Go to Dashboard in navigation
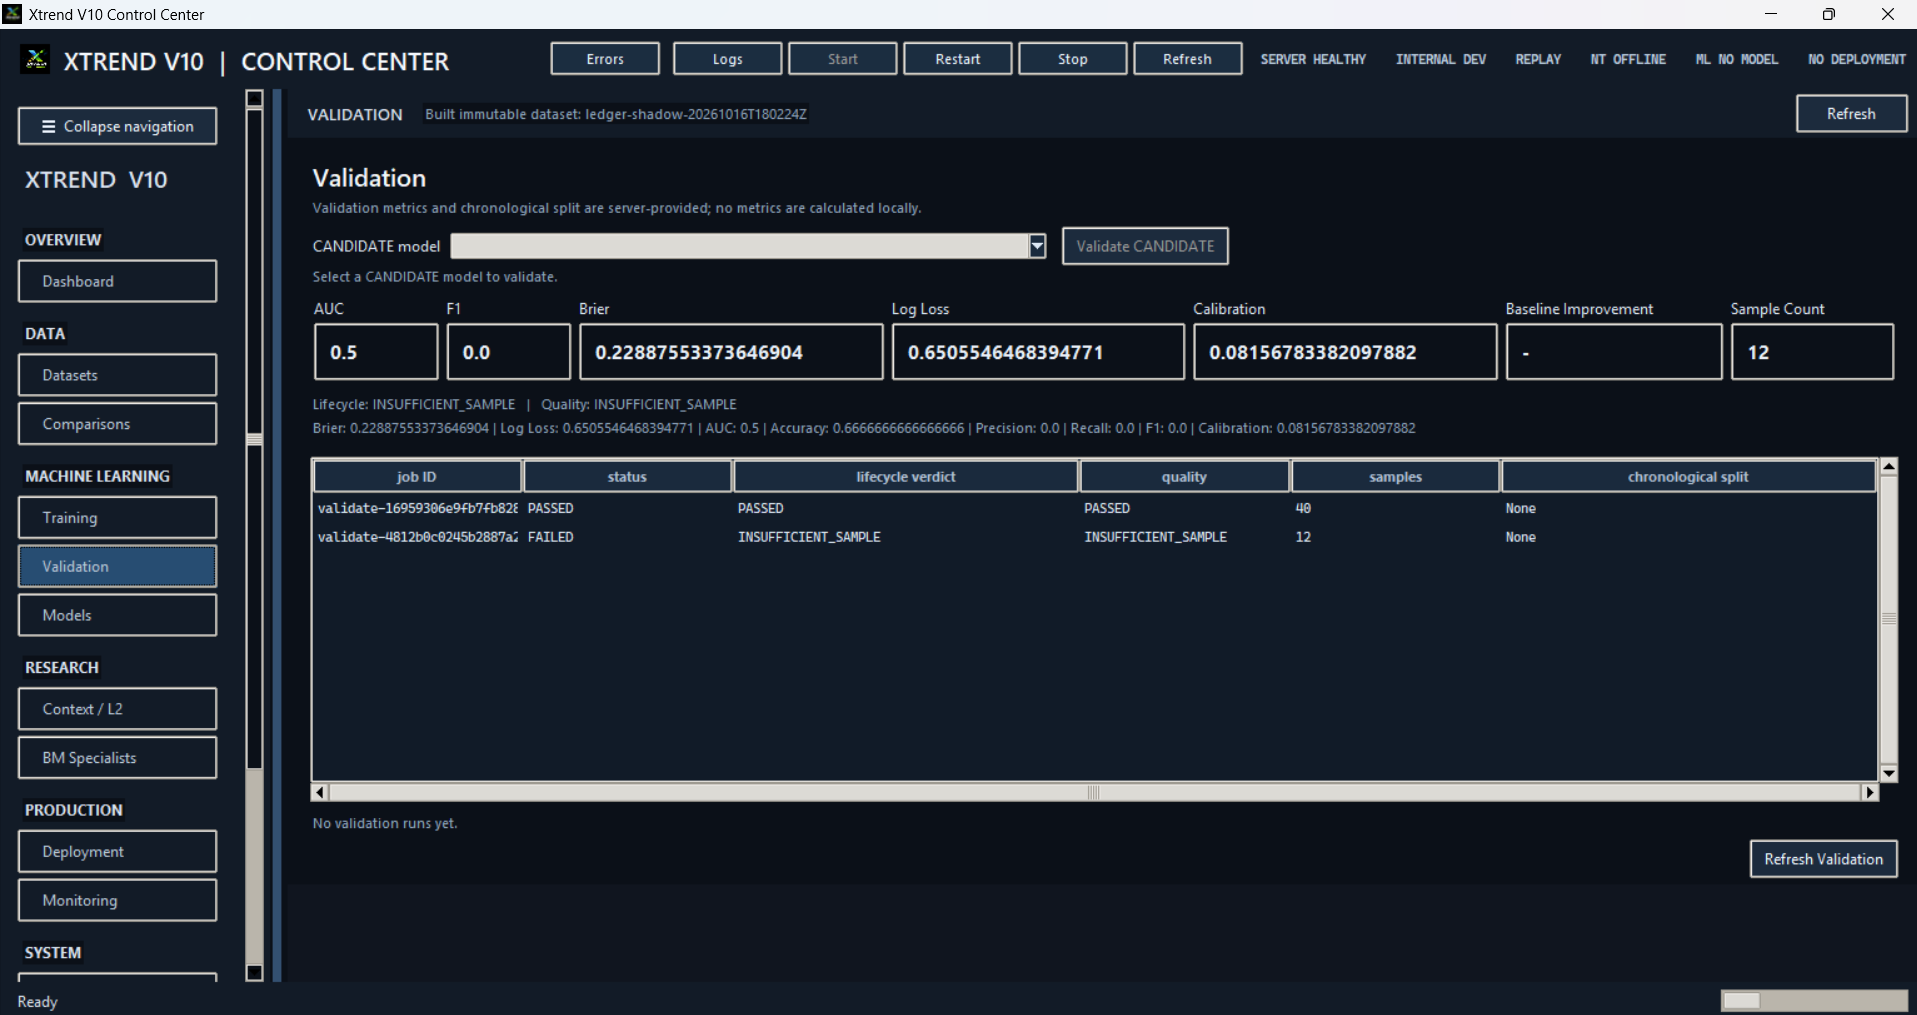 117,281
